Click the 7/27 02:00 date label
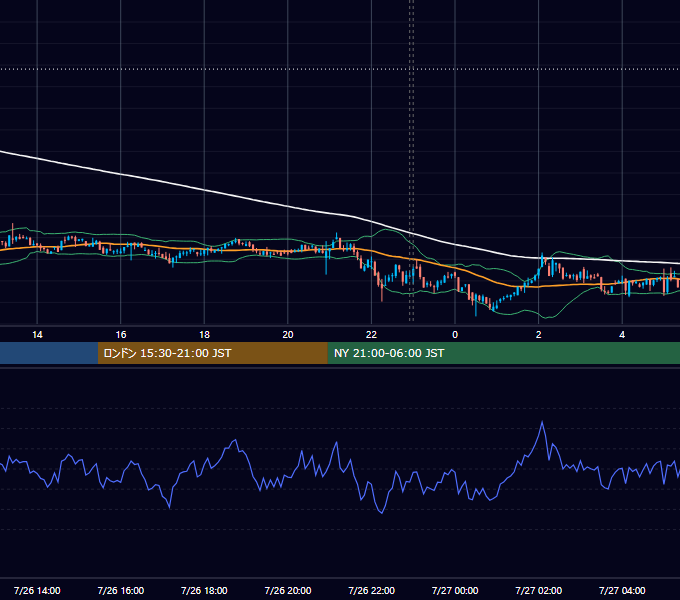Screen dimensions: 680x600 539,590
